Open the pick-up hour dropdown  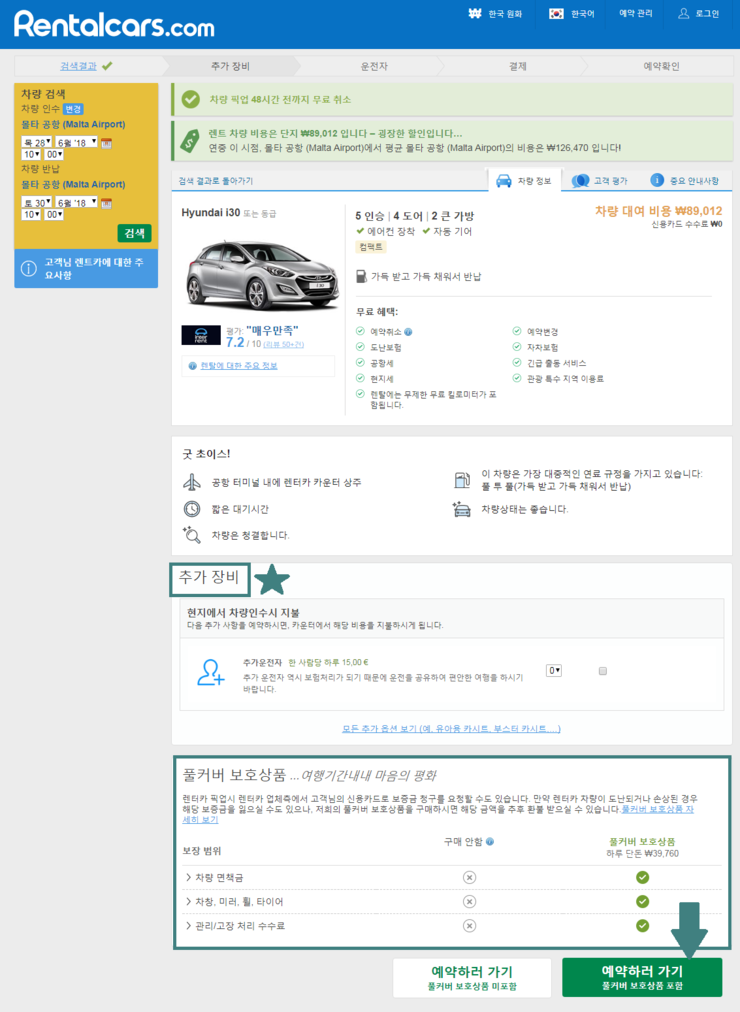(31, 154)
